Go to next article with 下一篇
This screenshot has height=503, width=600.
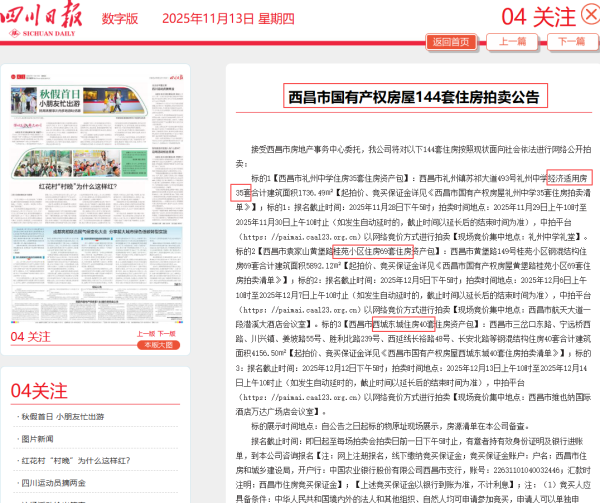tap(571, 42)
